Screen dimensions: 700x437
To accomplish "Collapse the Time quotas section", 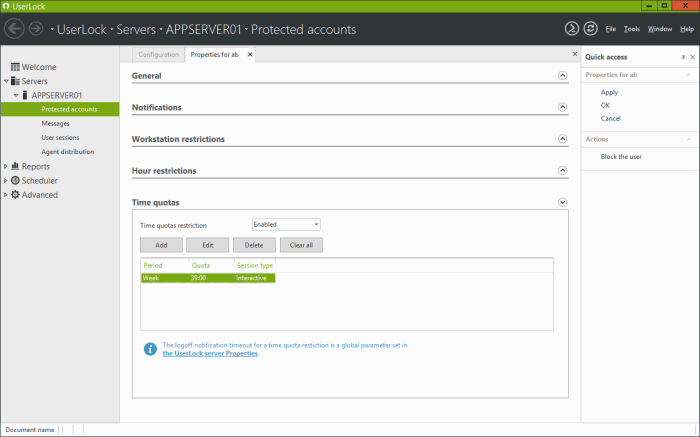I will pos(562,203).
